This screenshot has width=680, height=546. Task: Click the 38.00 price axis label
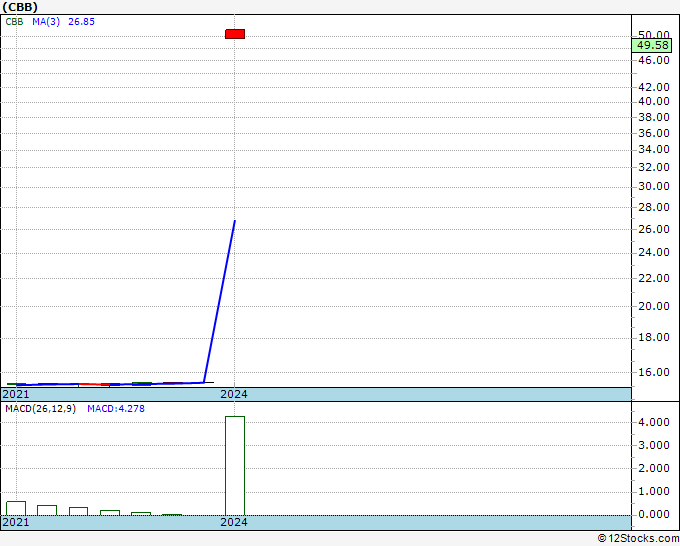654,117
